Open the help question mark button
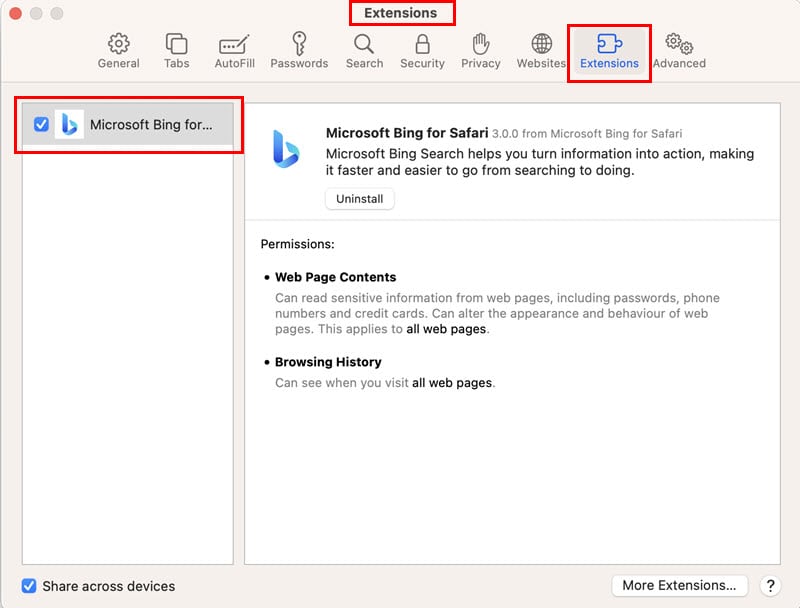Viewport: 800px width, 608px height. pos(770,586)
